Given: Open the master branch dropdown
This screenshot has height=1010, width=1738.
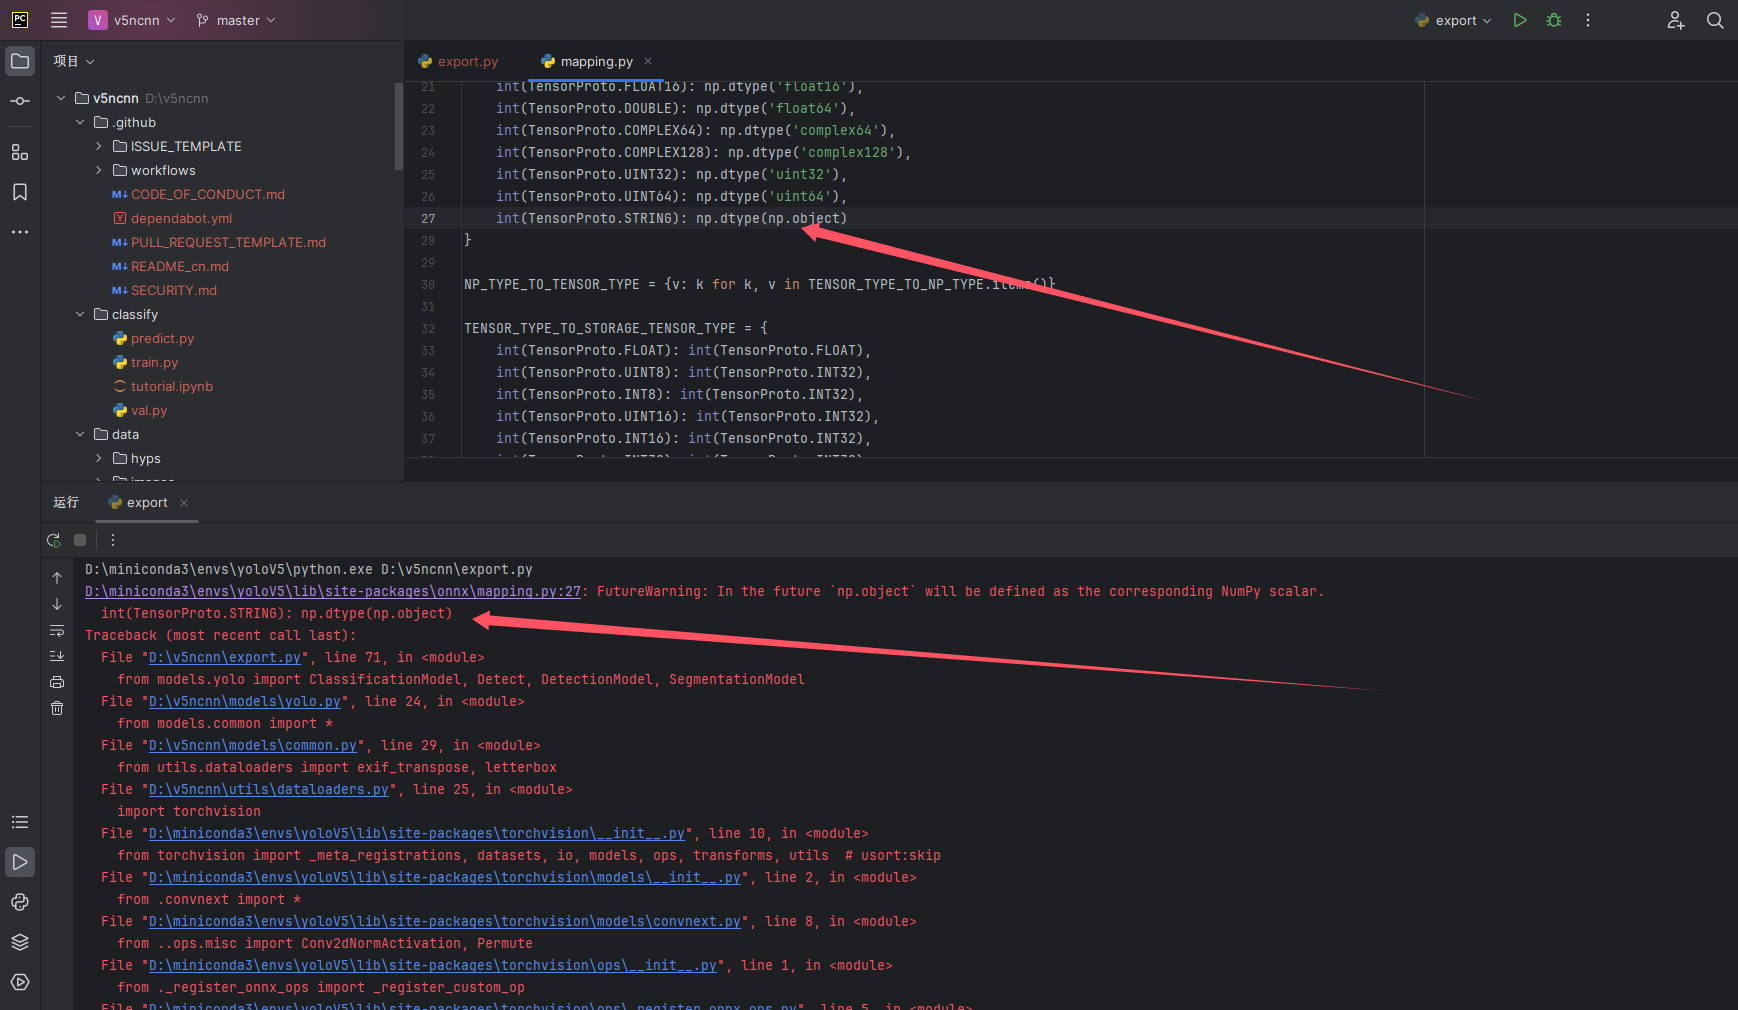Looking at the screenshot, I should pos(236,20).
